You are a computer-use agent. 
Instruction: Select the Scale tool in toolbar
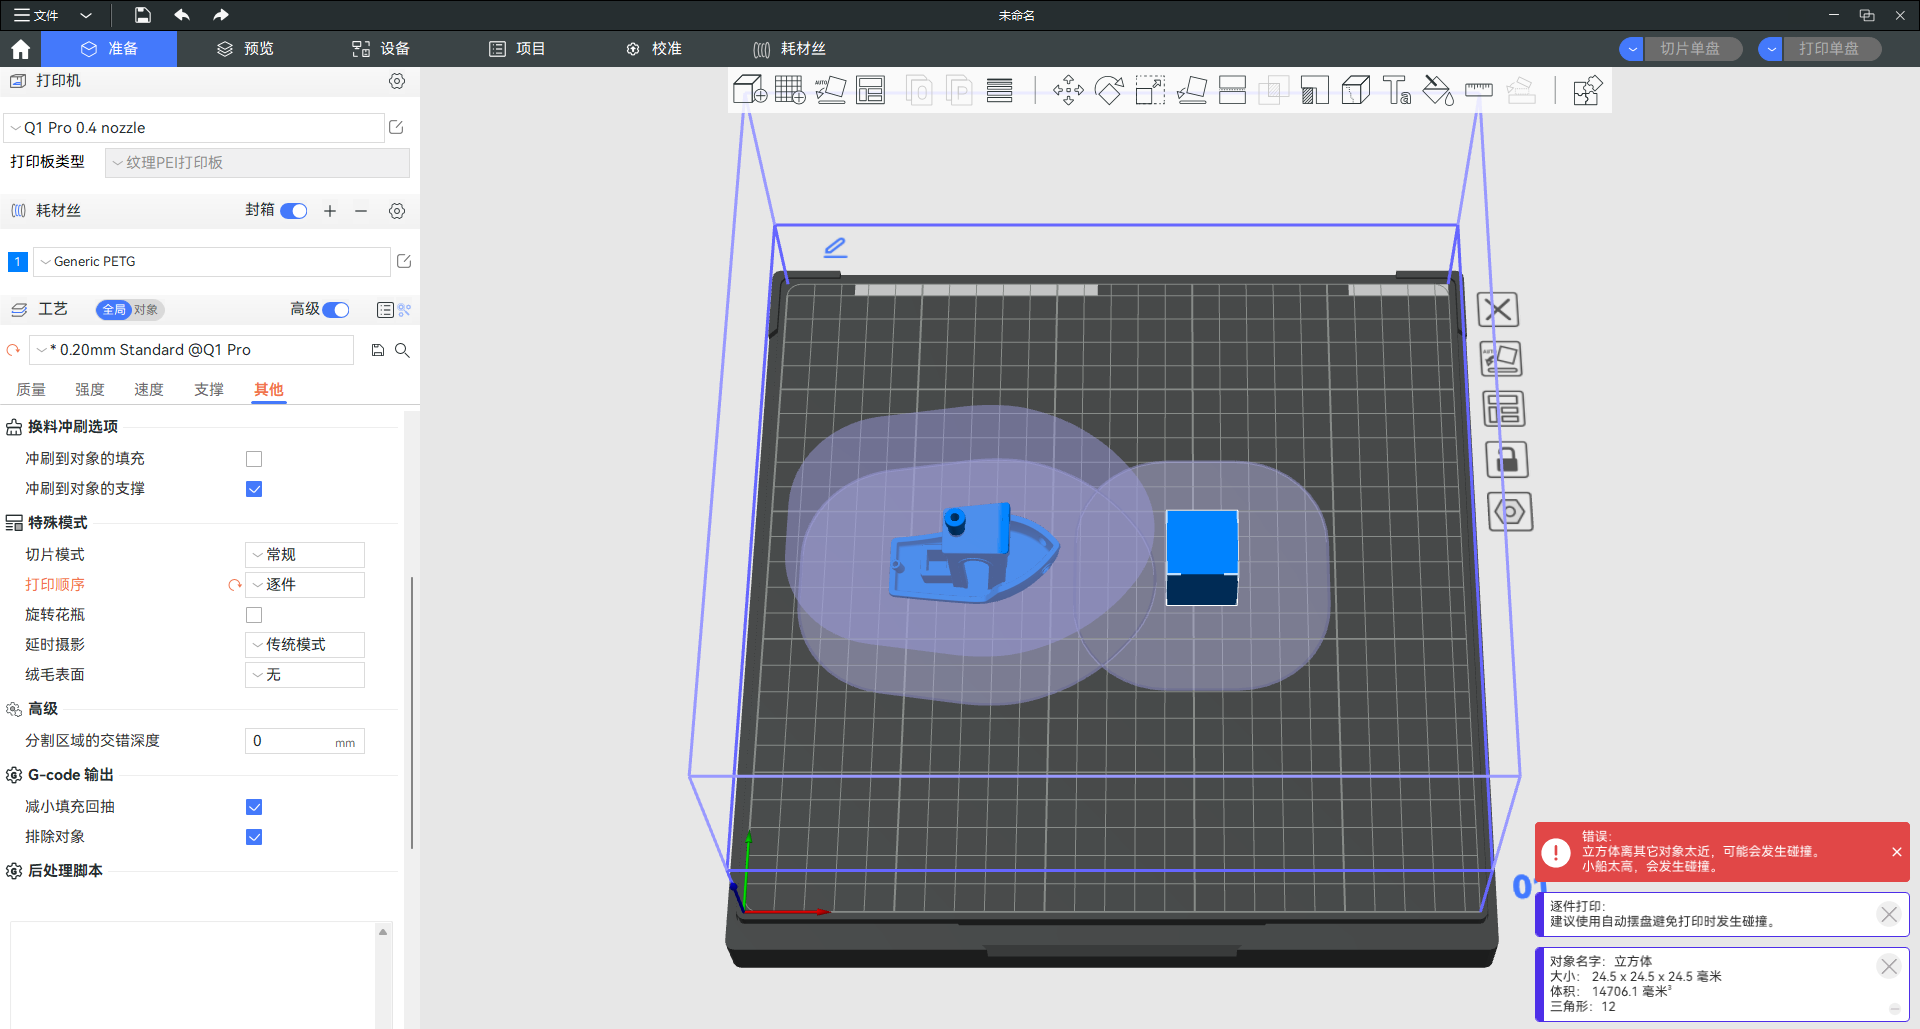(1150, 91)
